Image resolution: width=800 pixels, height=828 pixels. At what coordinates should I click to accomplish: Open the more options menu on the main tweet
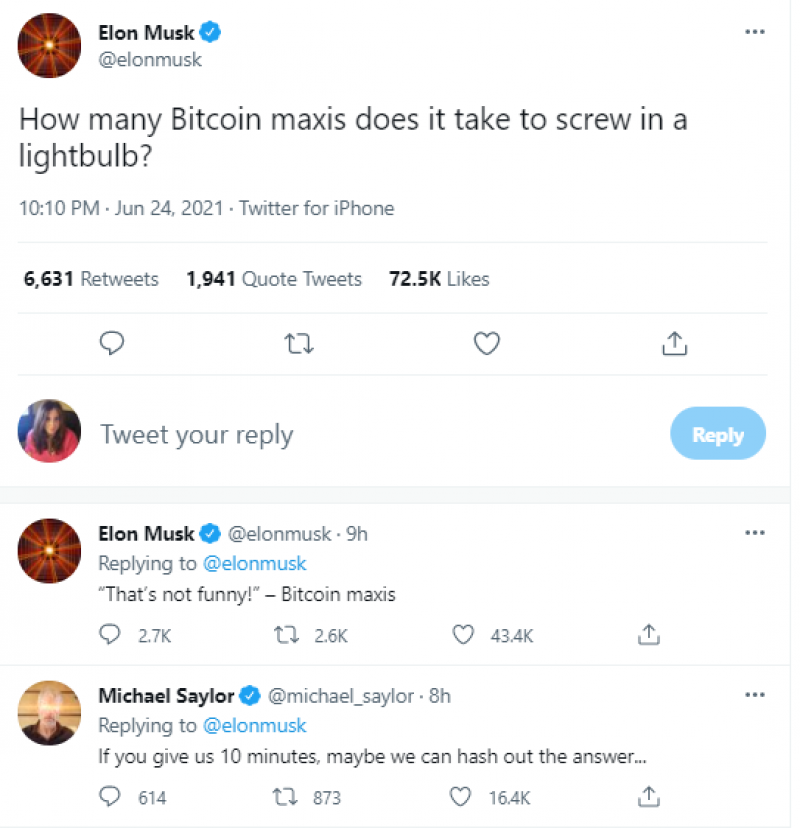[754, 32]
